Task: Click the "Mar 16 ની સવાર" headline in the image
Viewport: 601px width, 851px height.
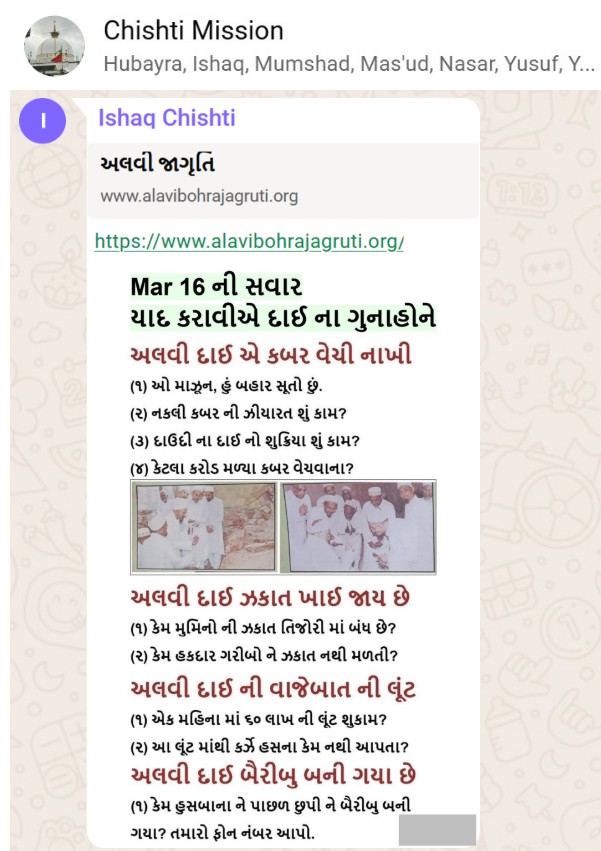Action: tap(216, 287)
